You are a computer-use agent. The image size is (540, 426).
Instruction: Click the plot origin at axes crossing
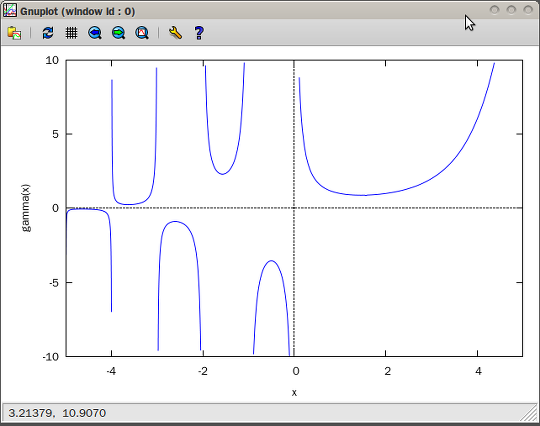(x=294, y=208)
